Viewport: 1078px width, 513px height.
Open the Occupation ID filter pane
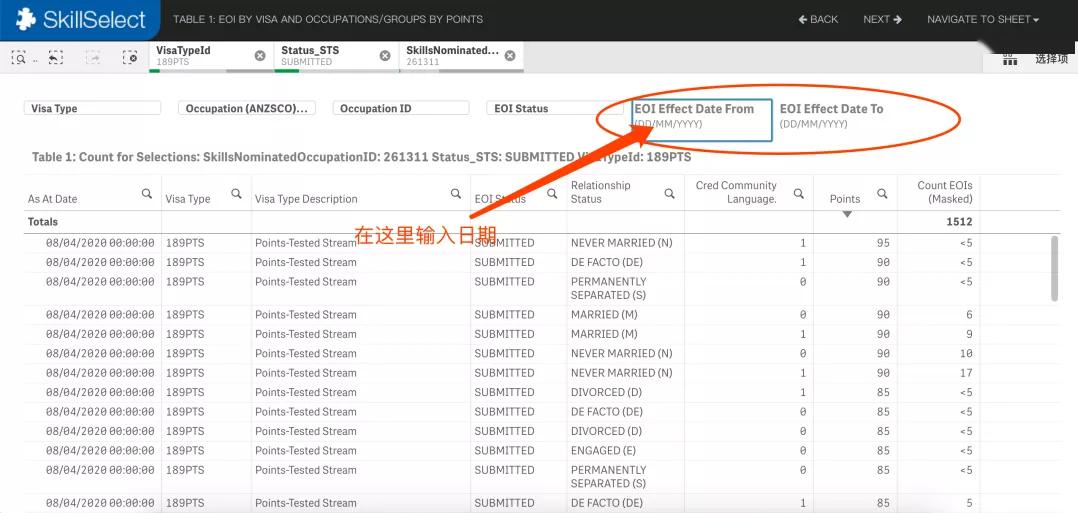click(401, 108)
